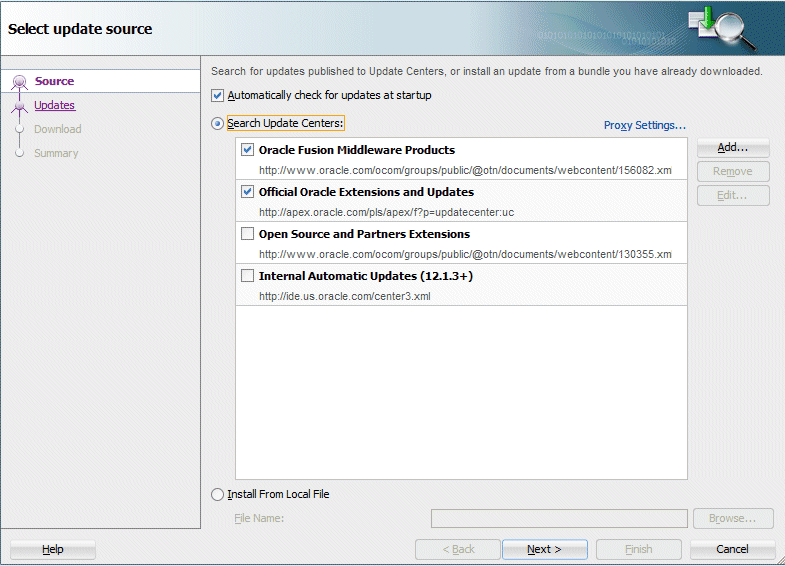Click the Official Oracle Extensions and Updates title

coord(366,192)
